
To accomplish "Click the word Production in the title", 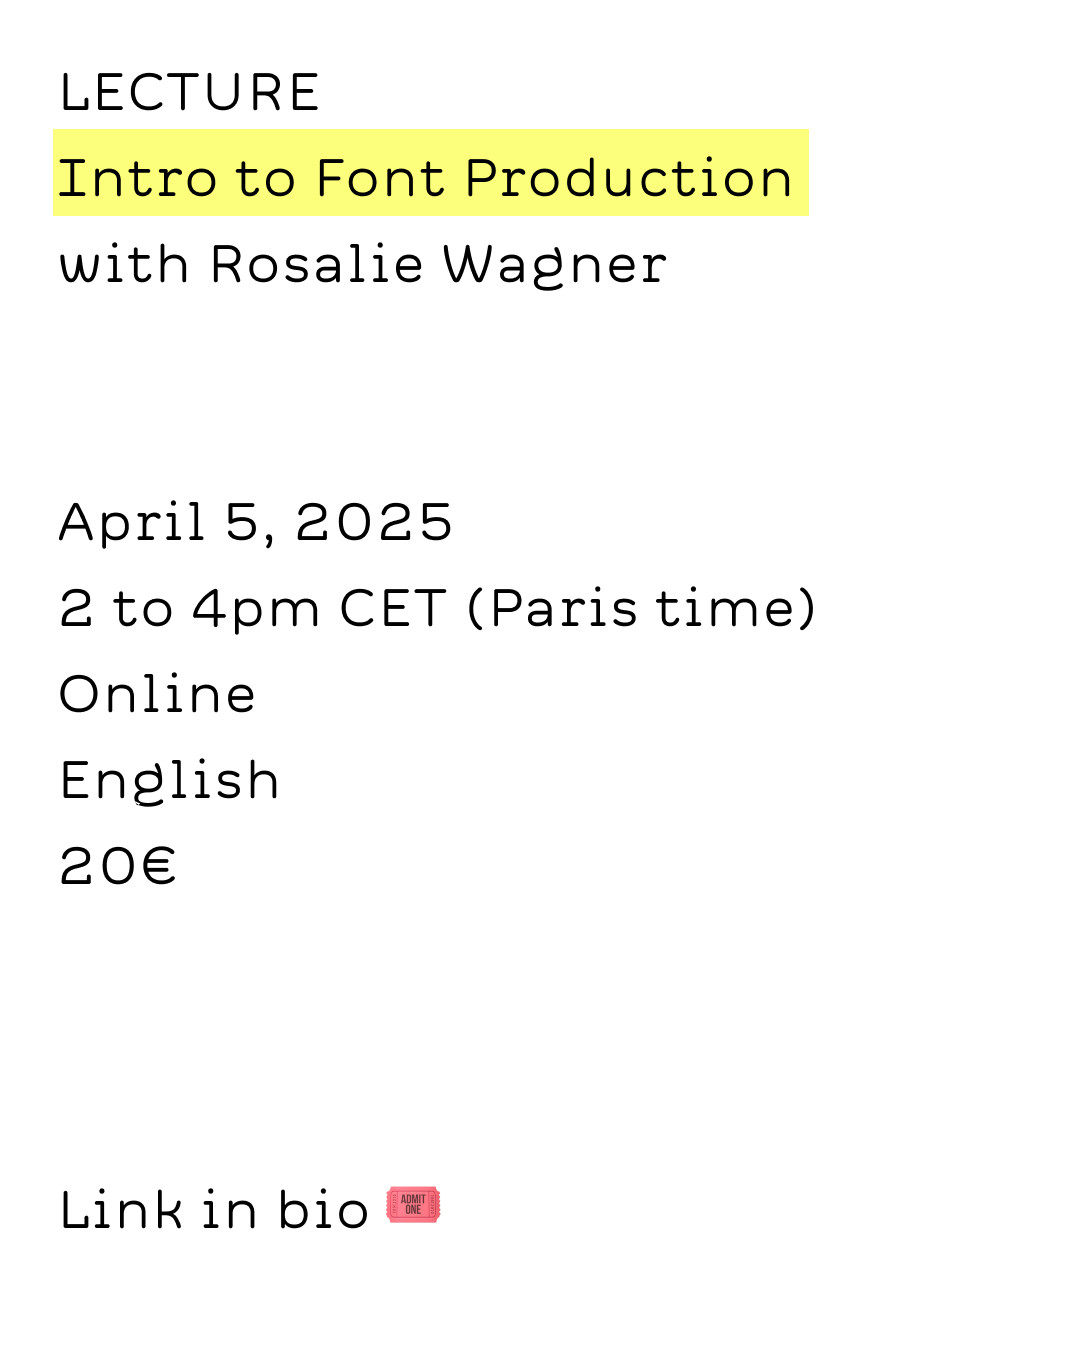I will pos(629,179).
